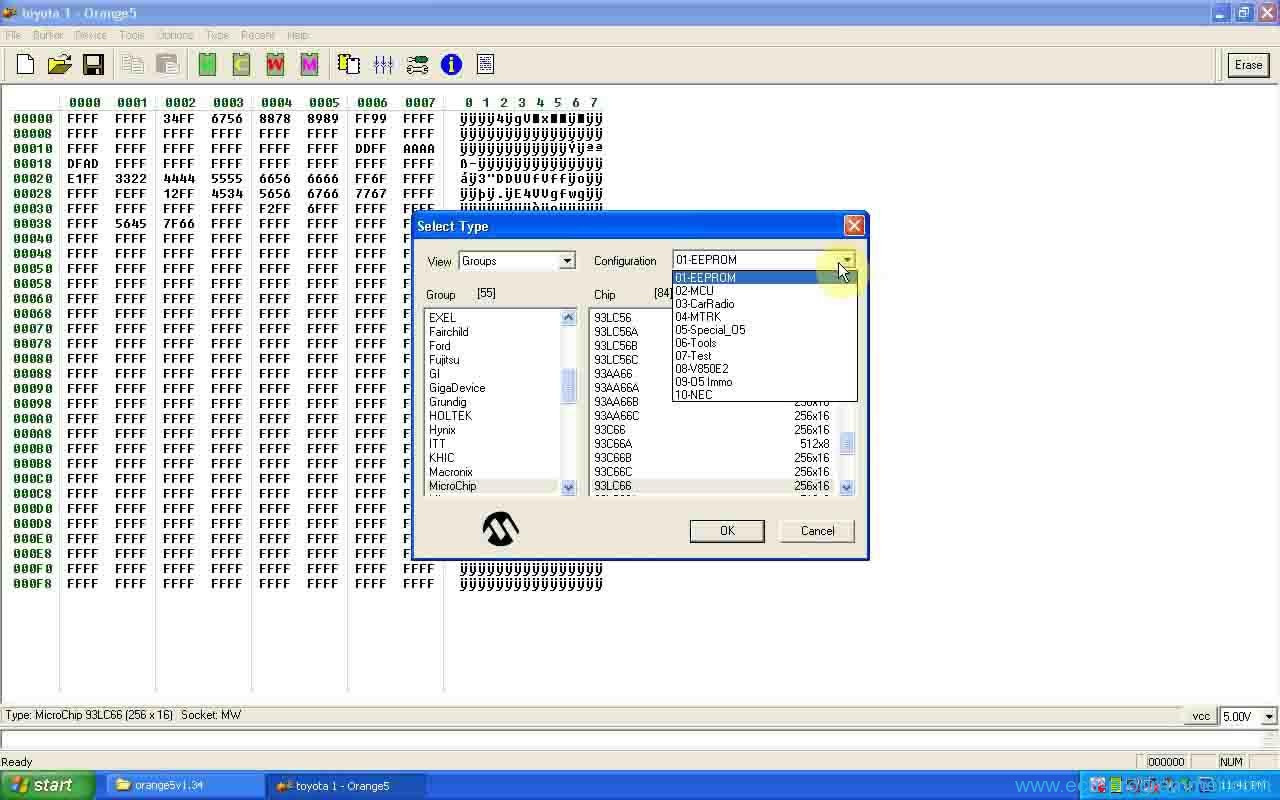Click the New file toolbar icon

pos(26,65)
